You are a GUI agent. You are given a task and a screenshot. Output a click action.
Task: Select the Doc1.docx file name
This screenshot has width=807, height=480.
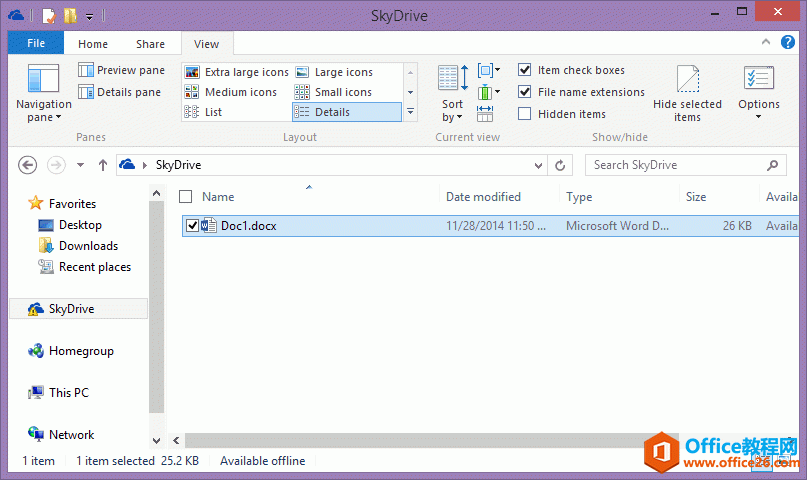249,226
